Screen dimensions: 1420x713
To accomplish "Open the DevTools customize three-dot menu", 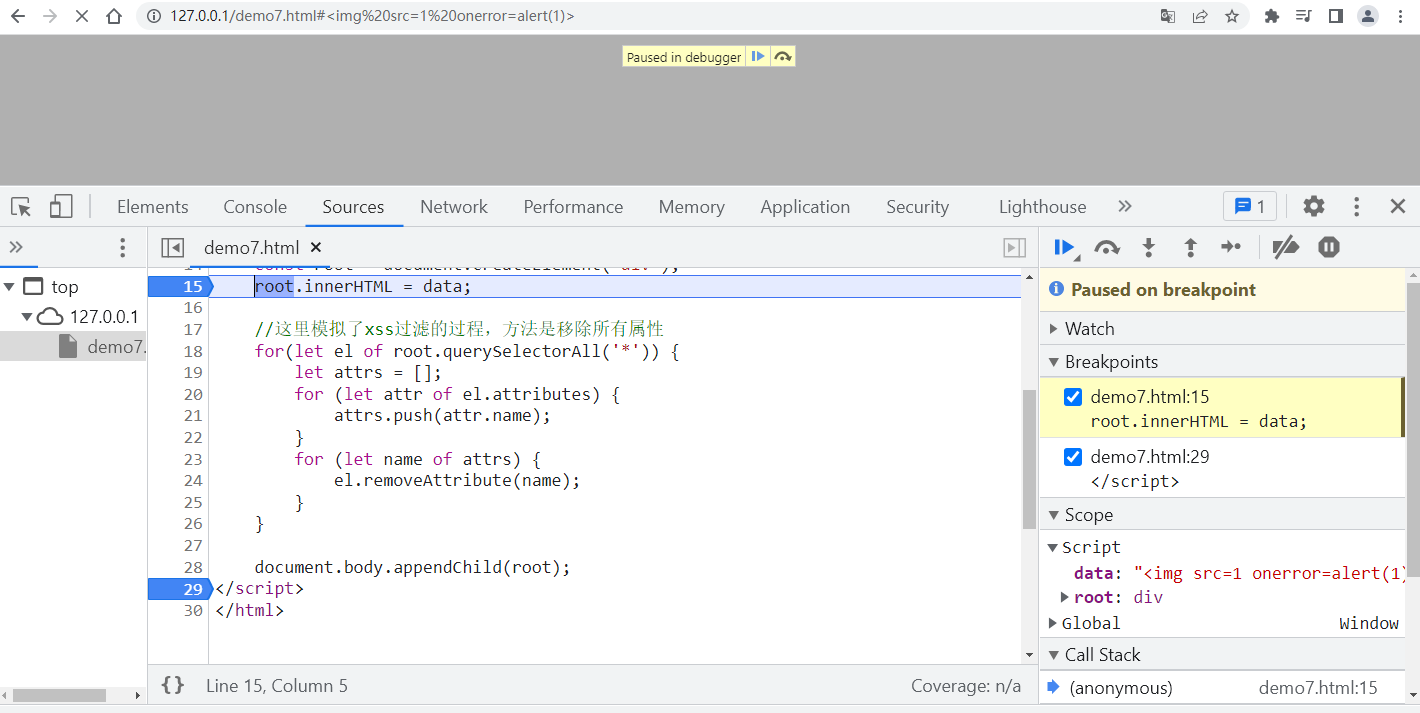I will pos(1357,207).
